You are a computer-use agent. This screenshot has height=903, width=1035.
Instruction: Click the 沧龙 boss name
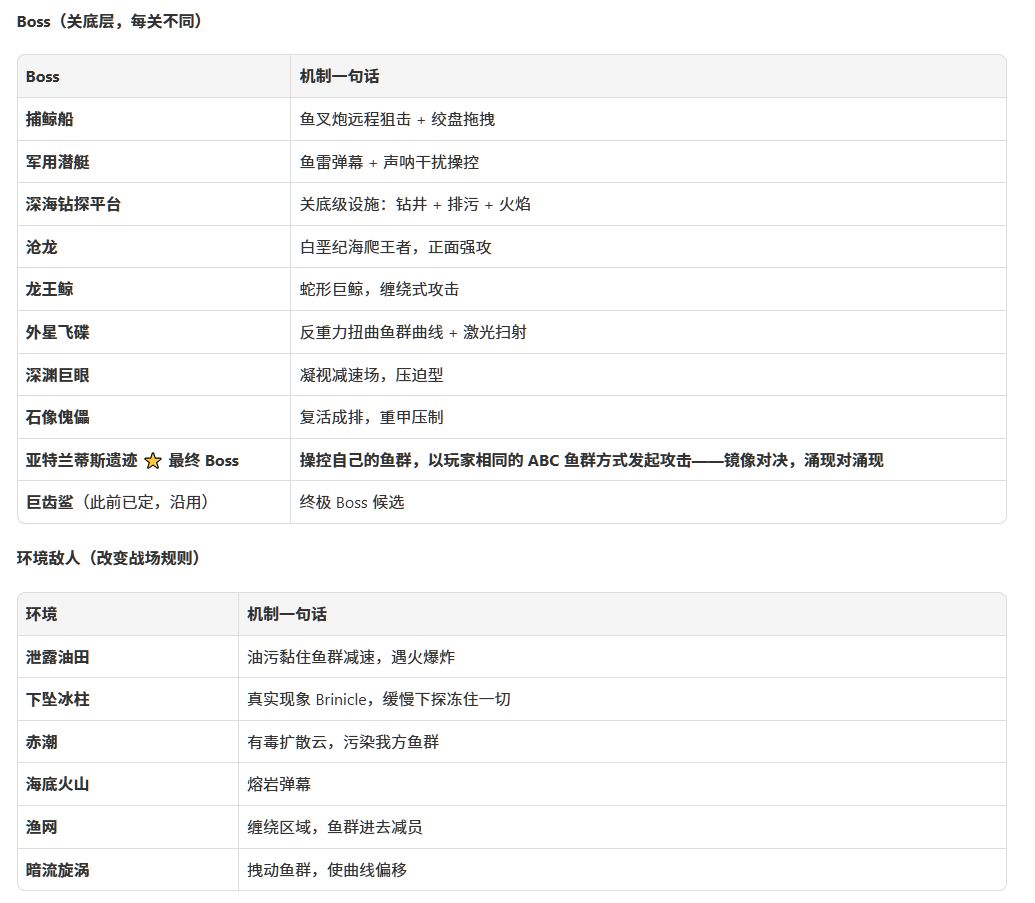point(42,247)
